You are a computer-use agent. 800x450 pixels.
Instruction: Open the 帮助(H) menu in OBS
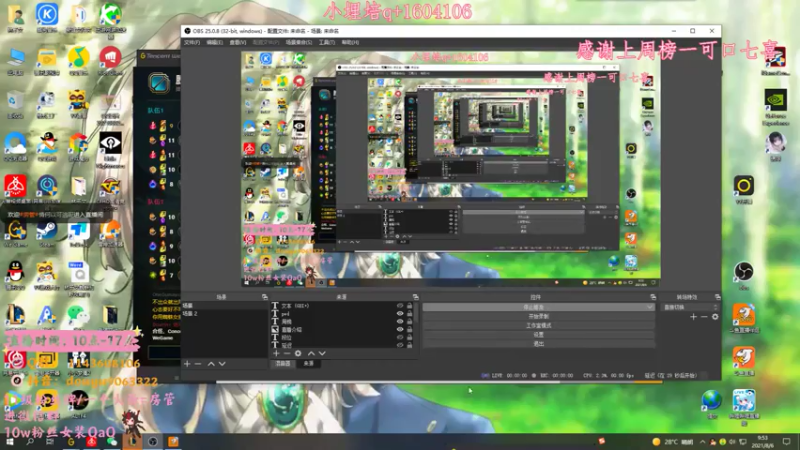[x=350, y=42]
